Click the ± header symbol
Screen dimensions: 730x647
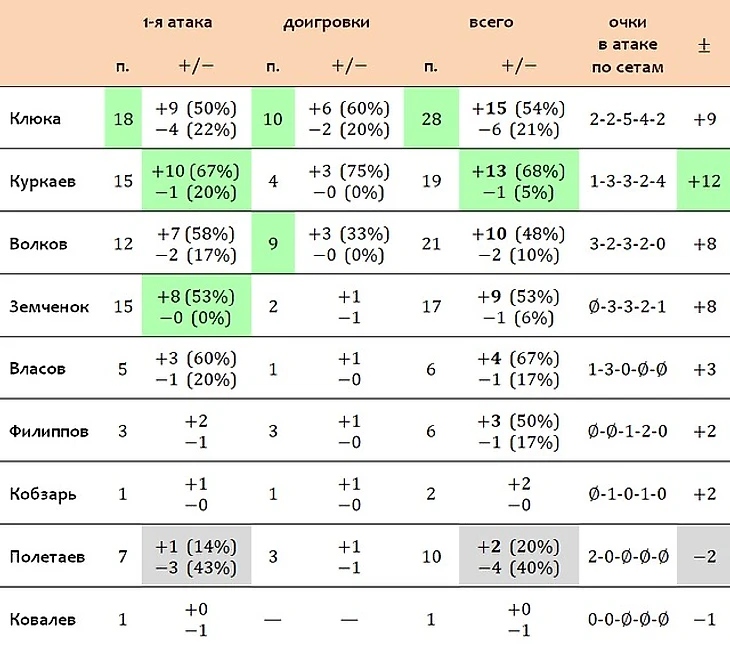click(704, 45)
